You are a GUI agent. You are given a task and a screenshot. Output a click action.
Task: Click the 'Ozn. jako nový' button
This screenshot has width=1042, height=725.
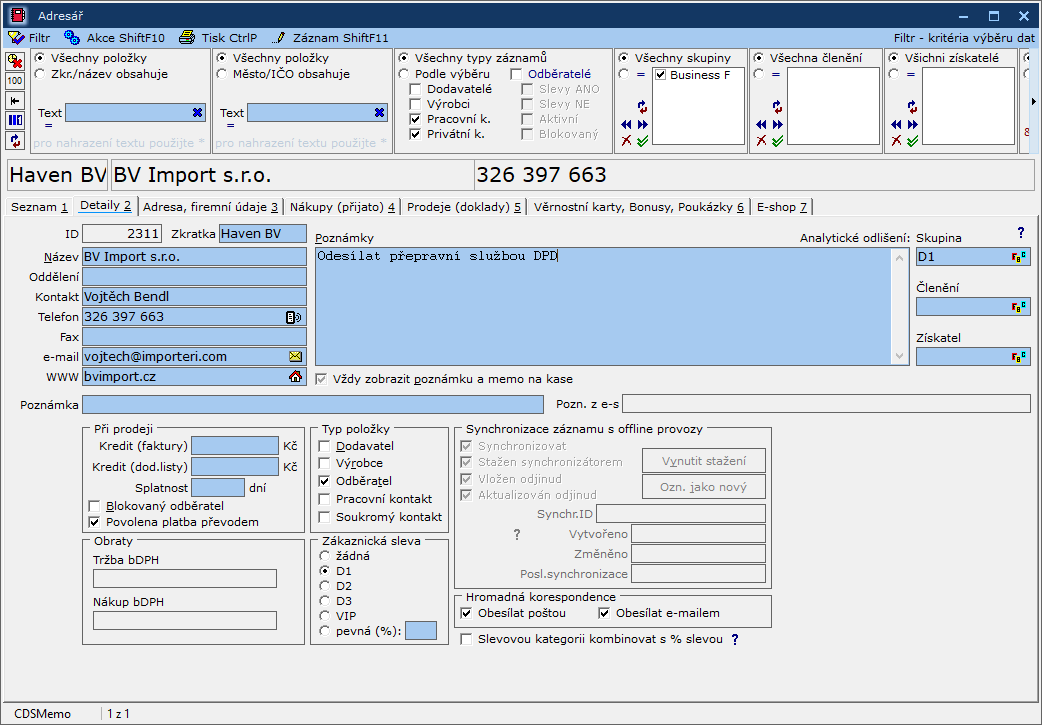point(704,487)
